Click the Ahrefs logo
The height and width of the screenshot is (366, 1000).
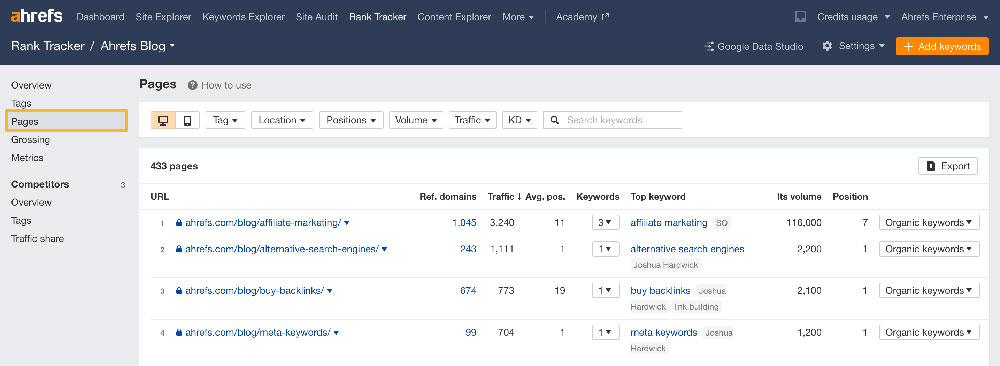pos(36,17)
